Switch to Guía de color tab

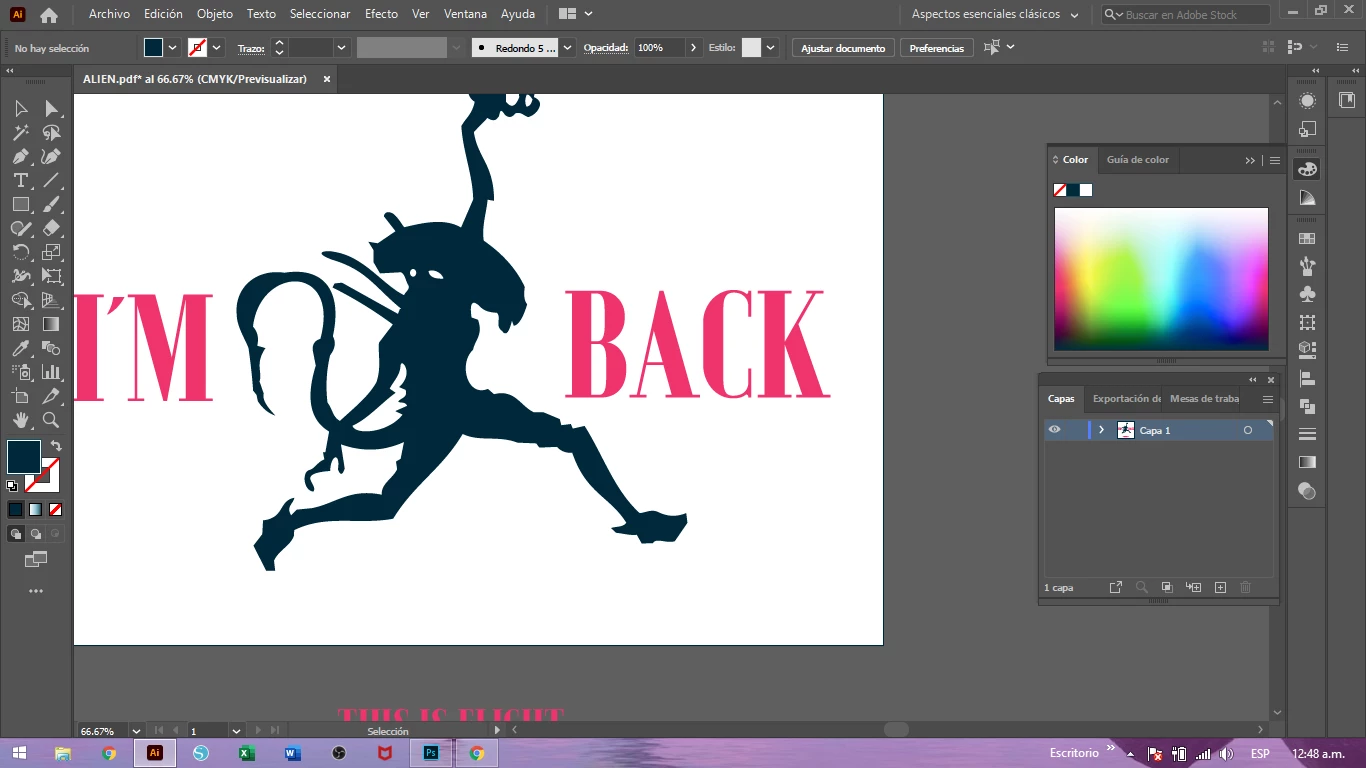(1137, 160)
